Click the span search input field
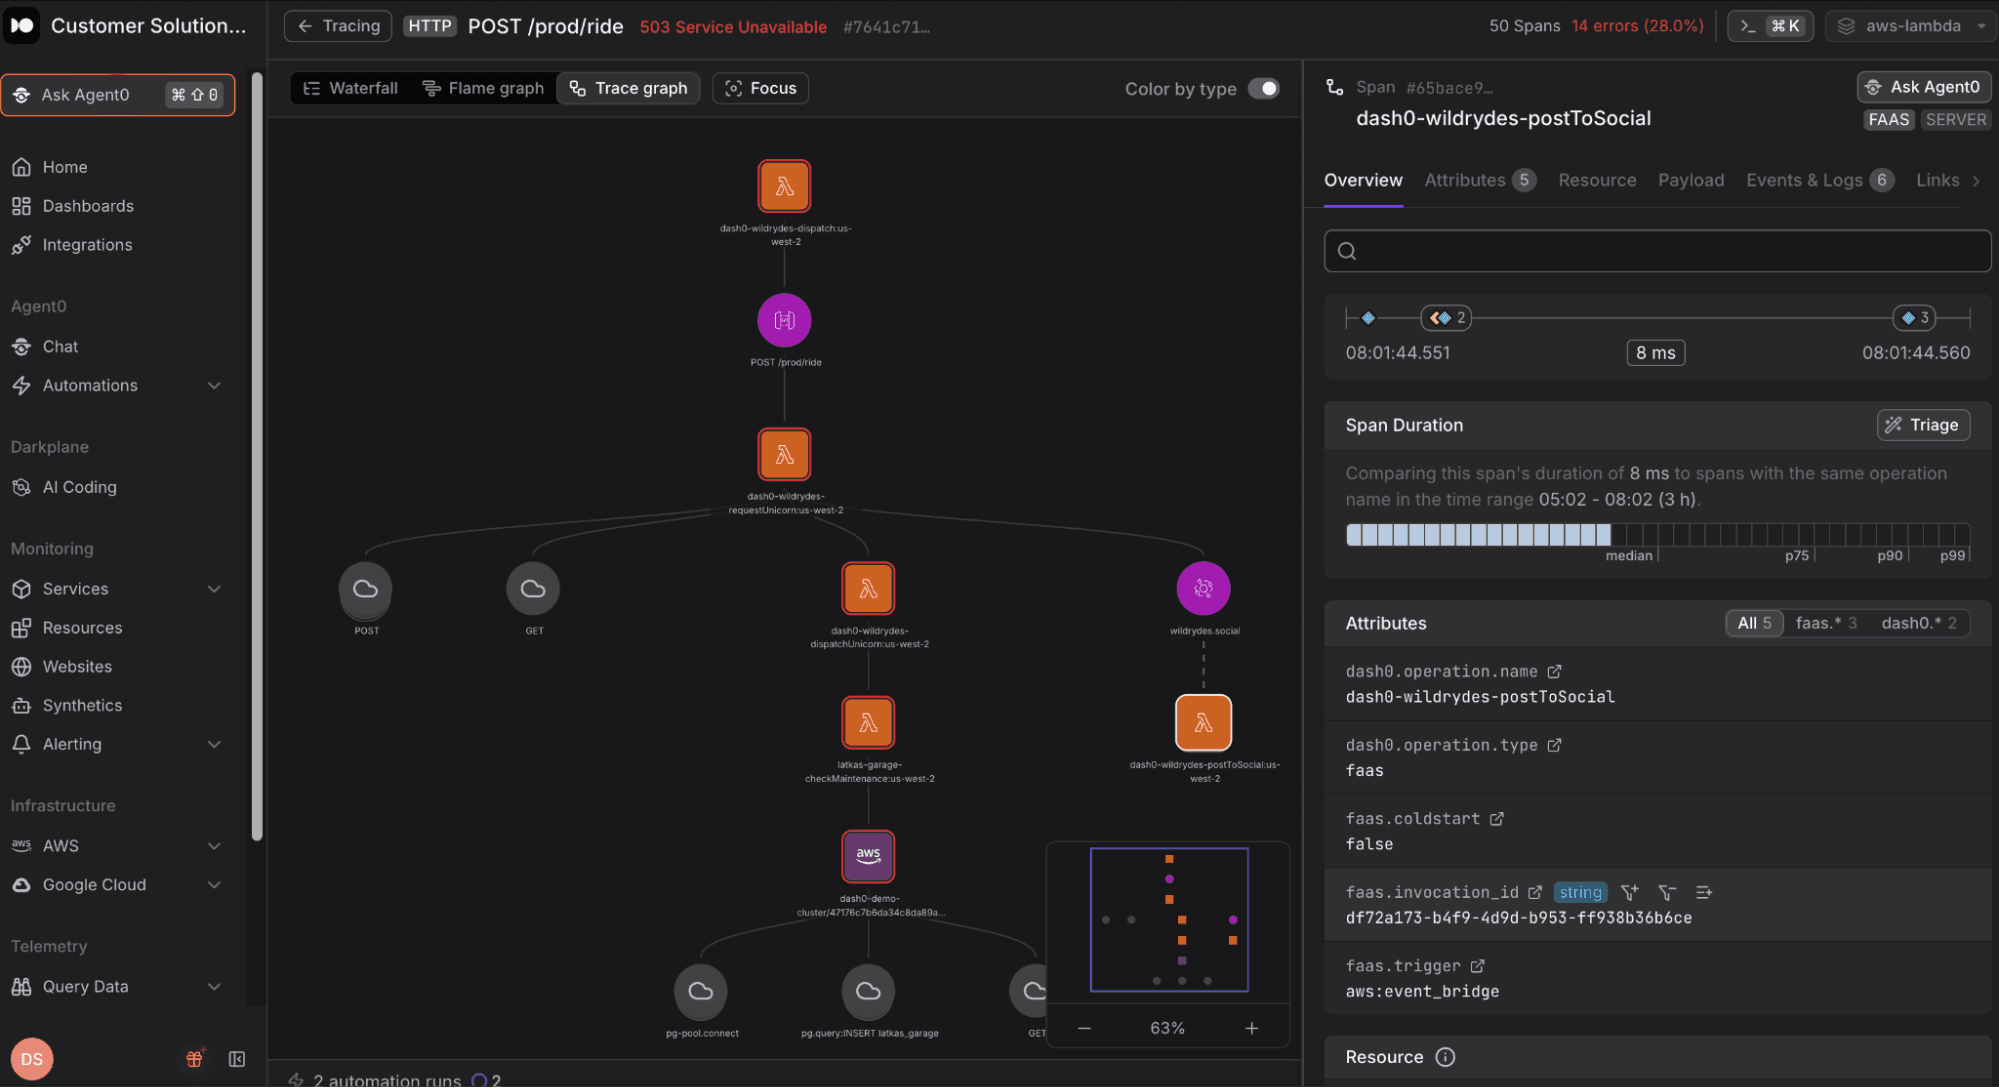1999x1088 pixels. pyautogui.click(x=1657, y=251)
